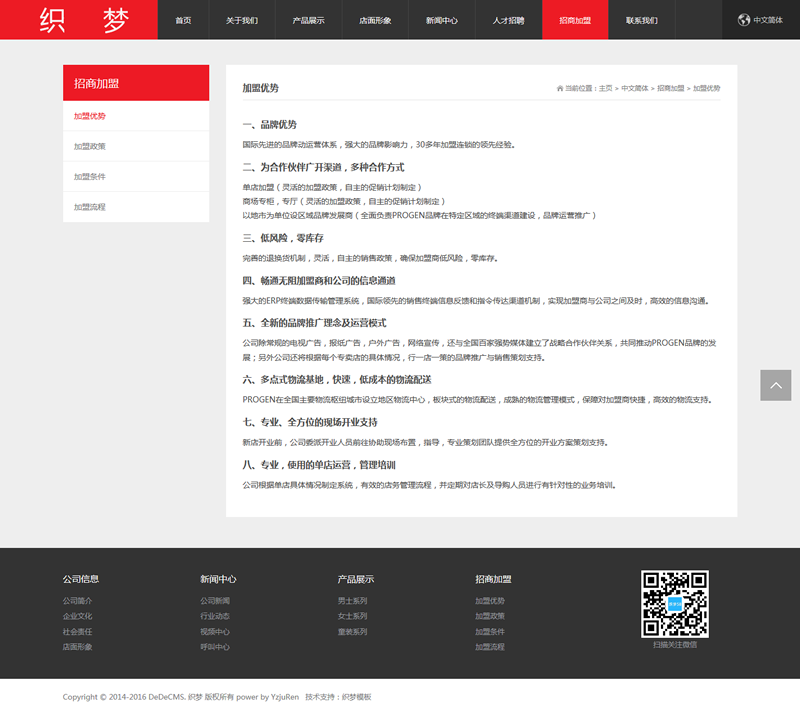The height and width of the screenshot is (715, 800).
Task: Open the 首页 navigation tab
Action: click(x=183, y=20)
